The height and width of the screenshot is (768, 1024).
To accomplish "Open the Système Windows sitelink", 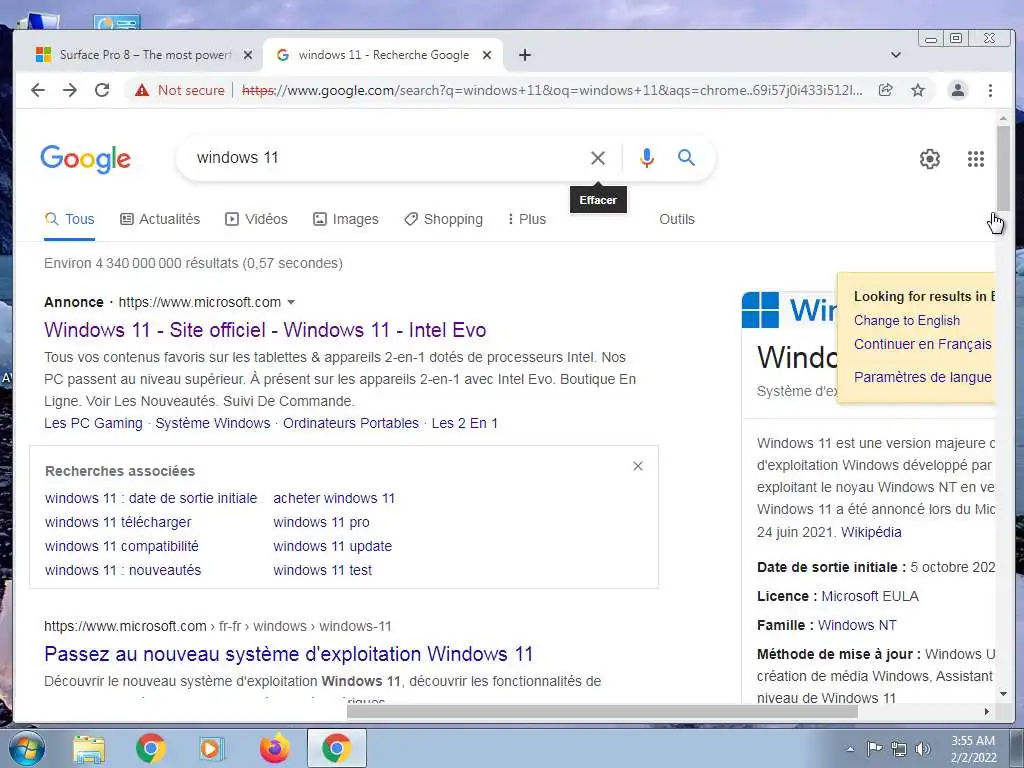I will [x=212, y=423].
